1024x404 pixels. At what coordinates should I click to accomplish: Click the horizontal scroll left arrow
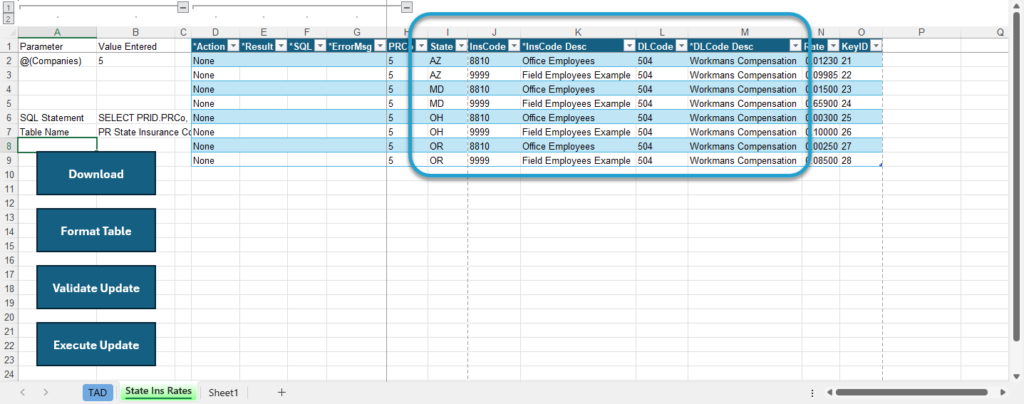(x=828, y=392)
